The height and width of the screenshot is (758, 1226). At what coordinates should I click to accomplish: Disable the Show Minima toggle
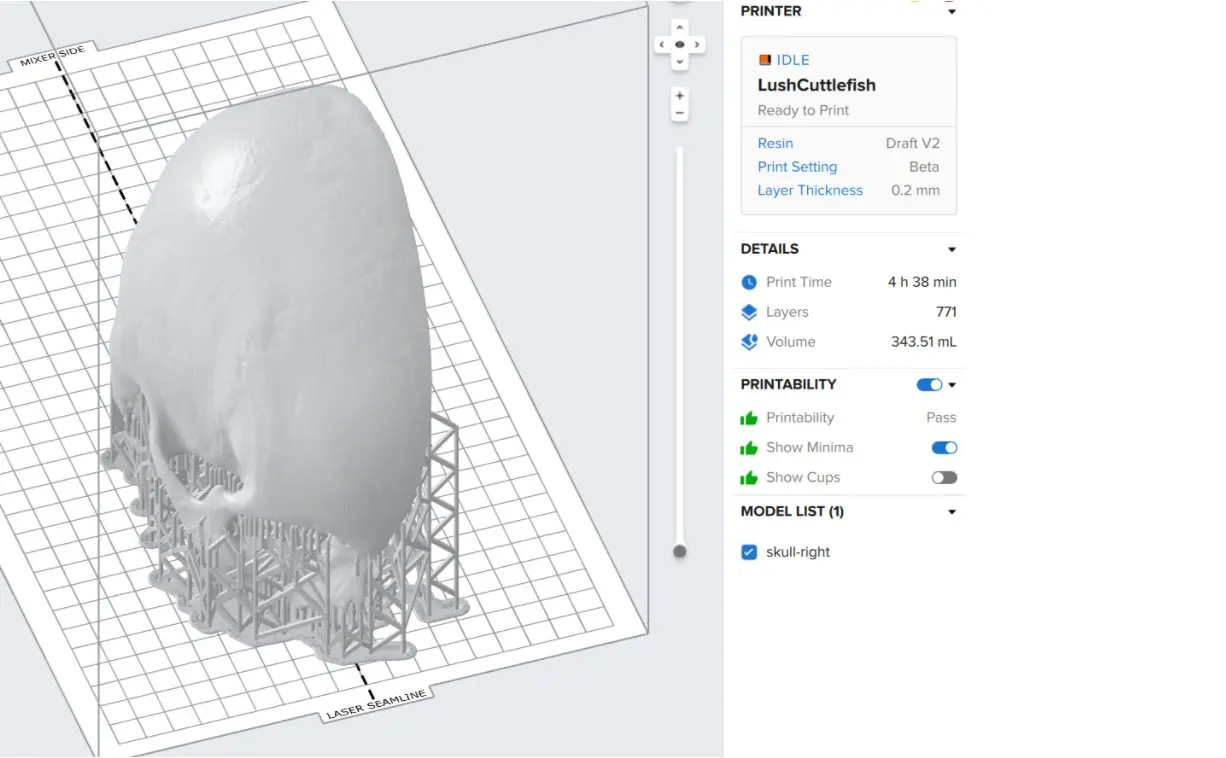944,448
